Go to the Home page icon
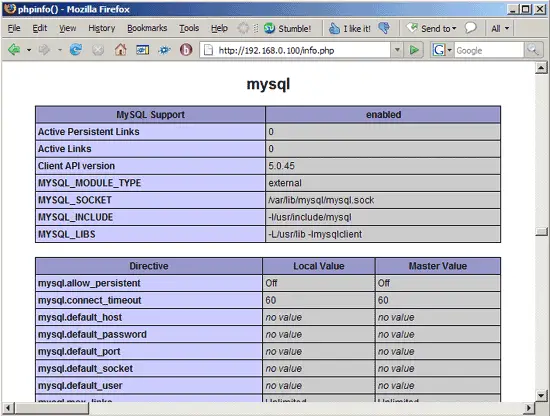The image size is (550, 416). (121, 50)
